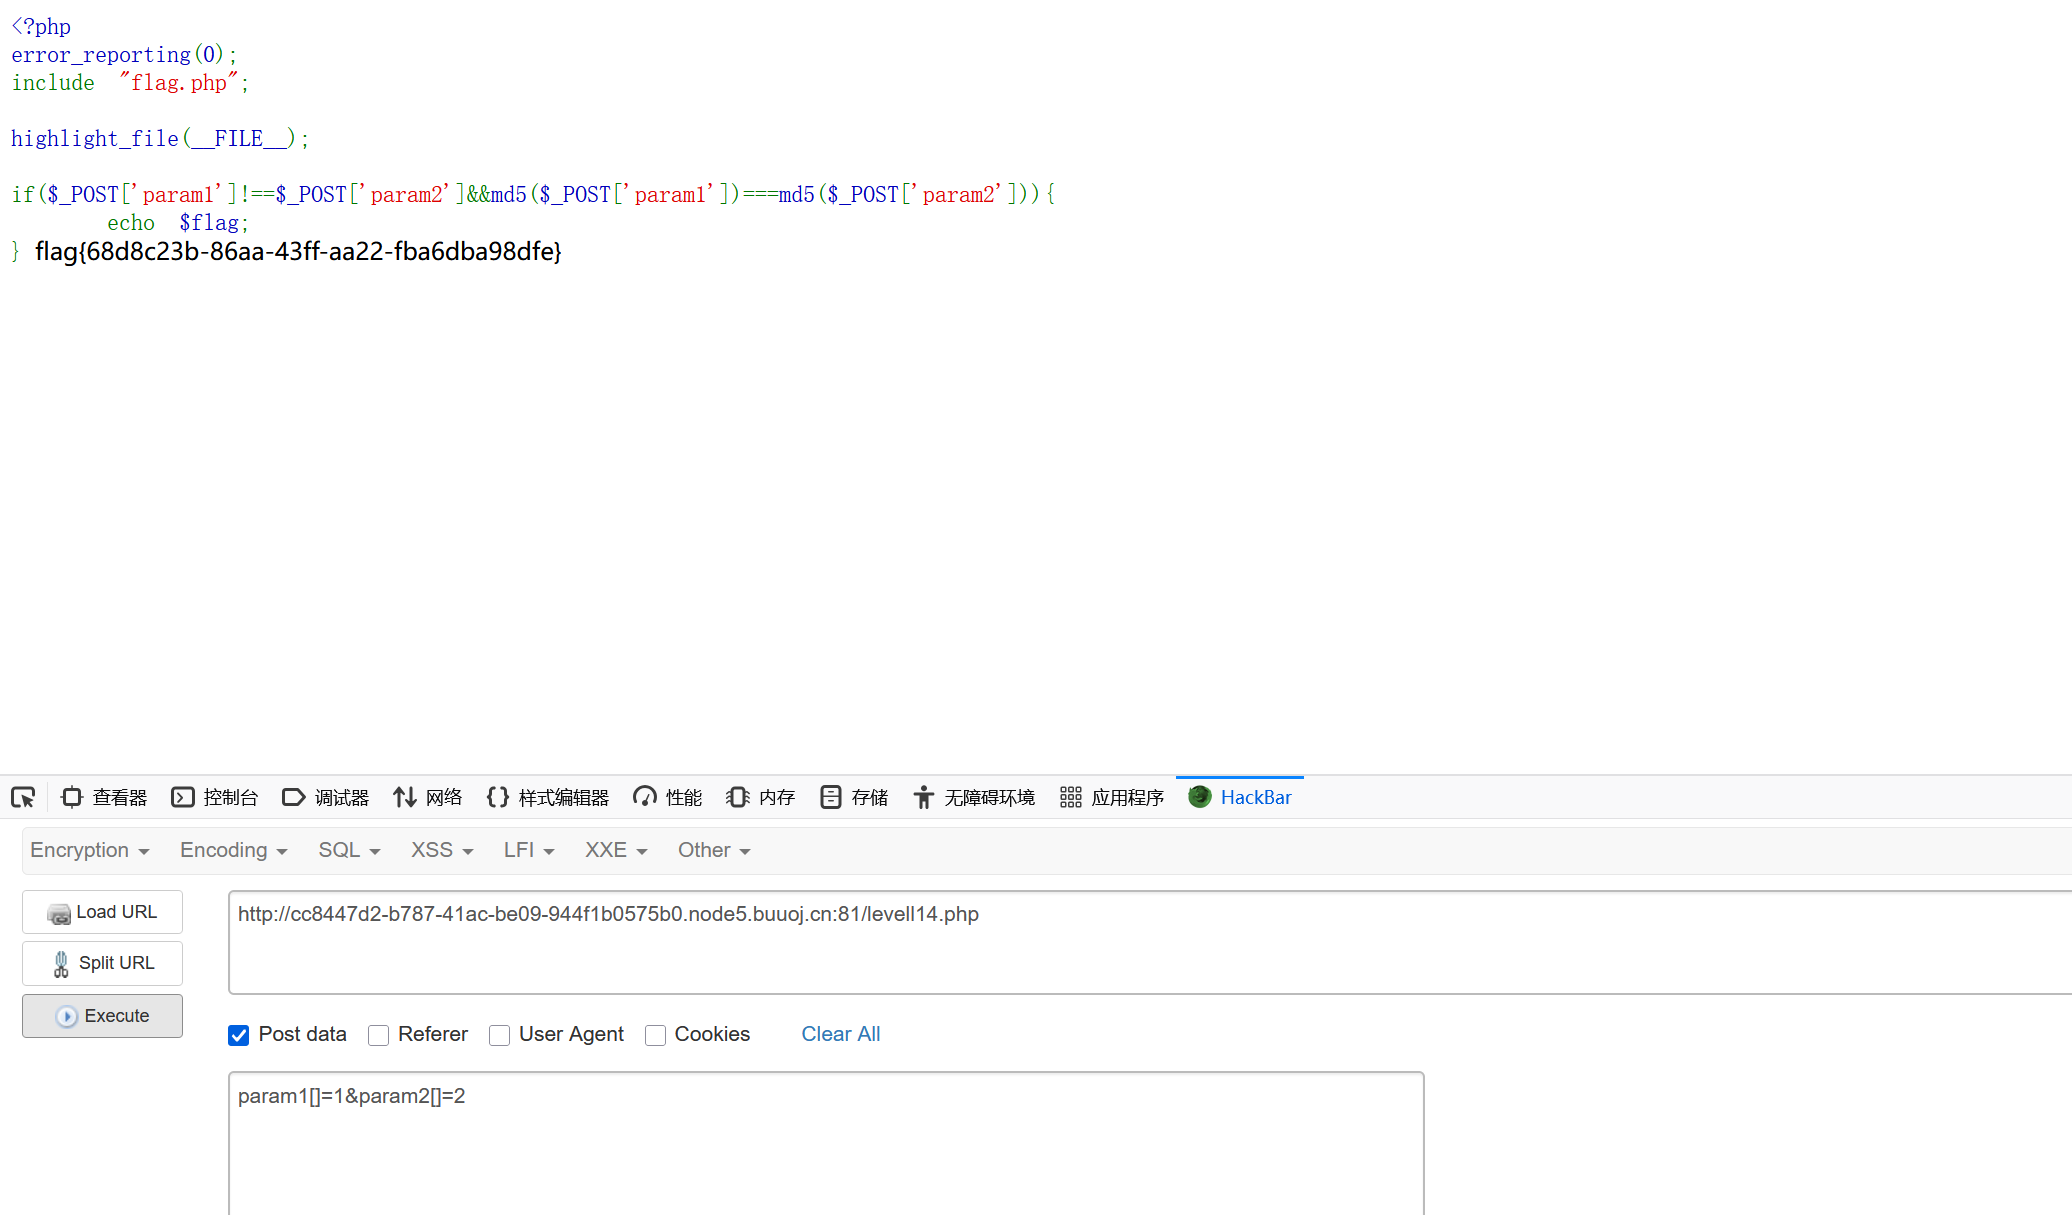Screen dimensions: 2072x1215
Task: Click the Execute button
Action: point(102,1016)
